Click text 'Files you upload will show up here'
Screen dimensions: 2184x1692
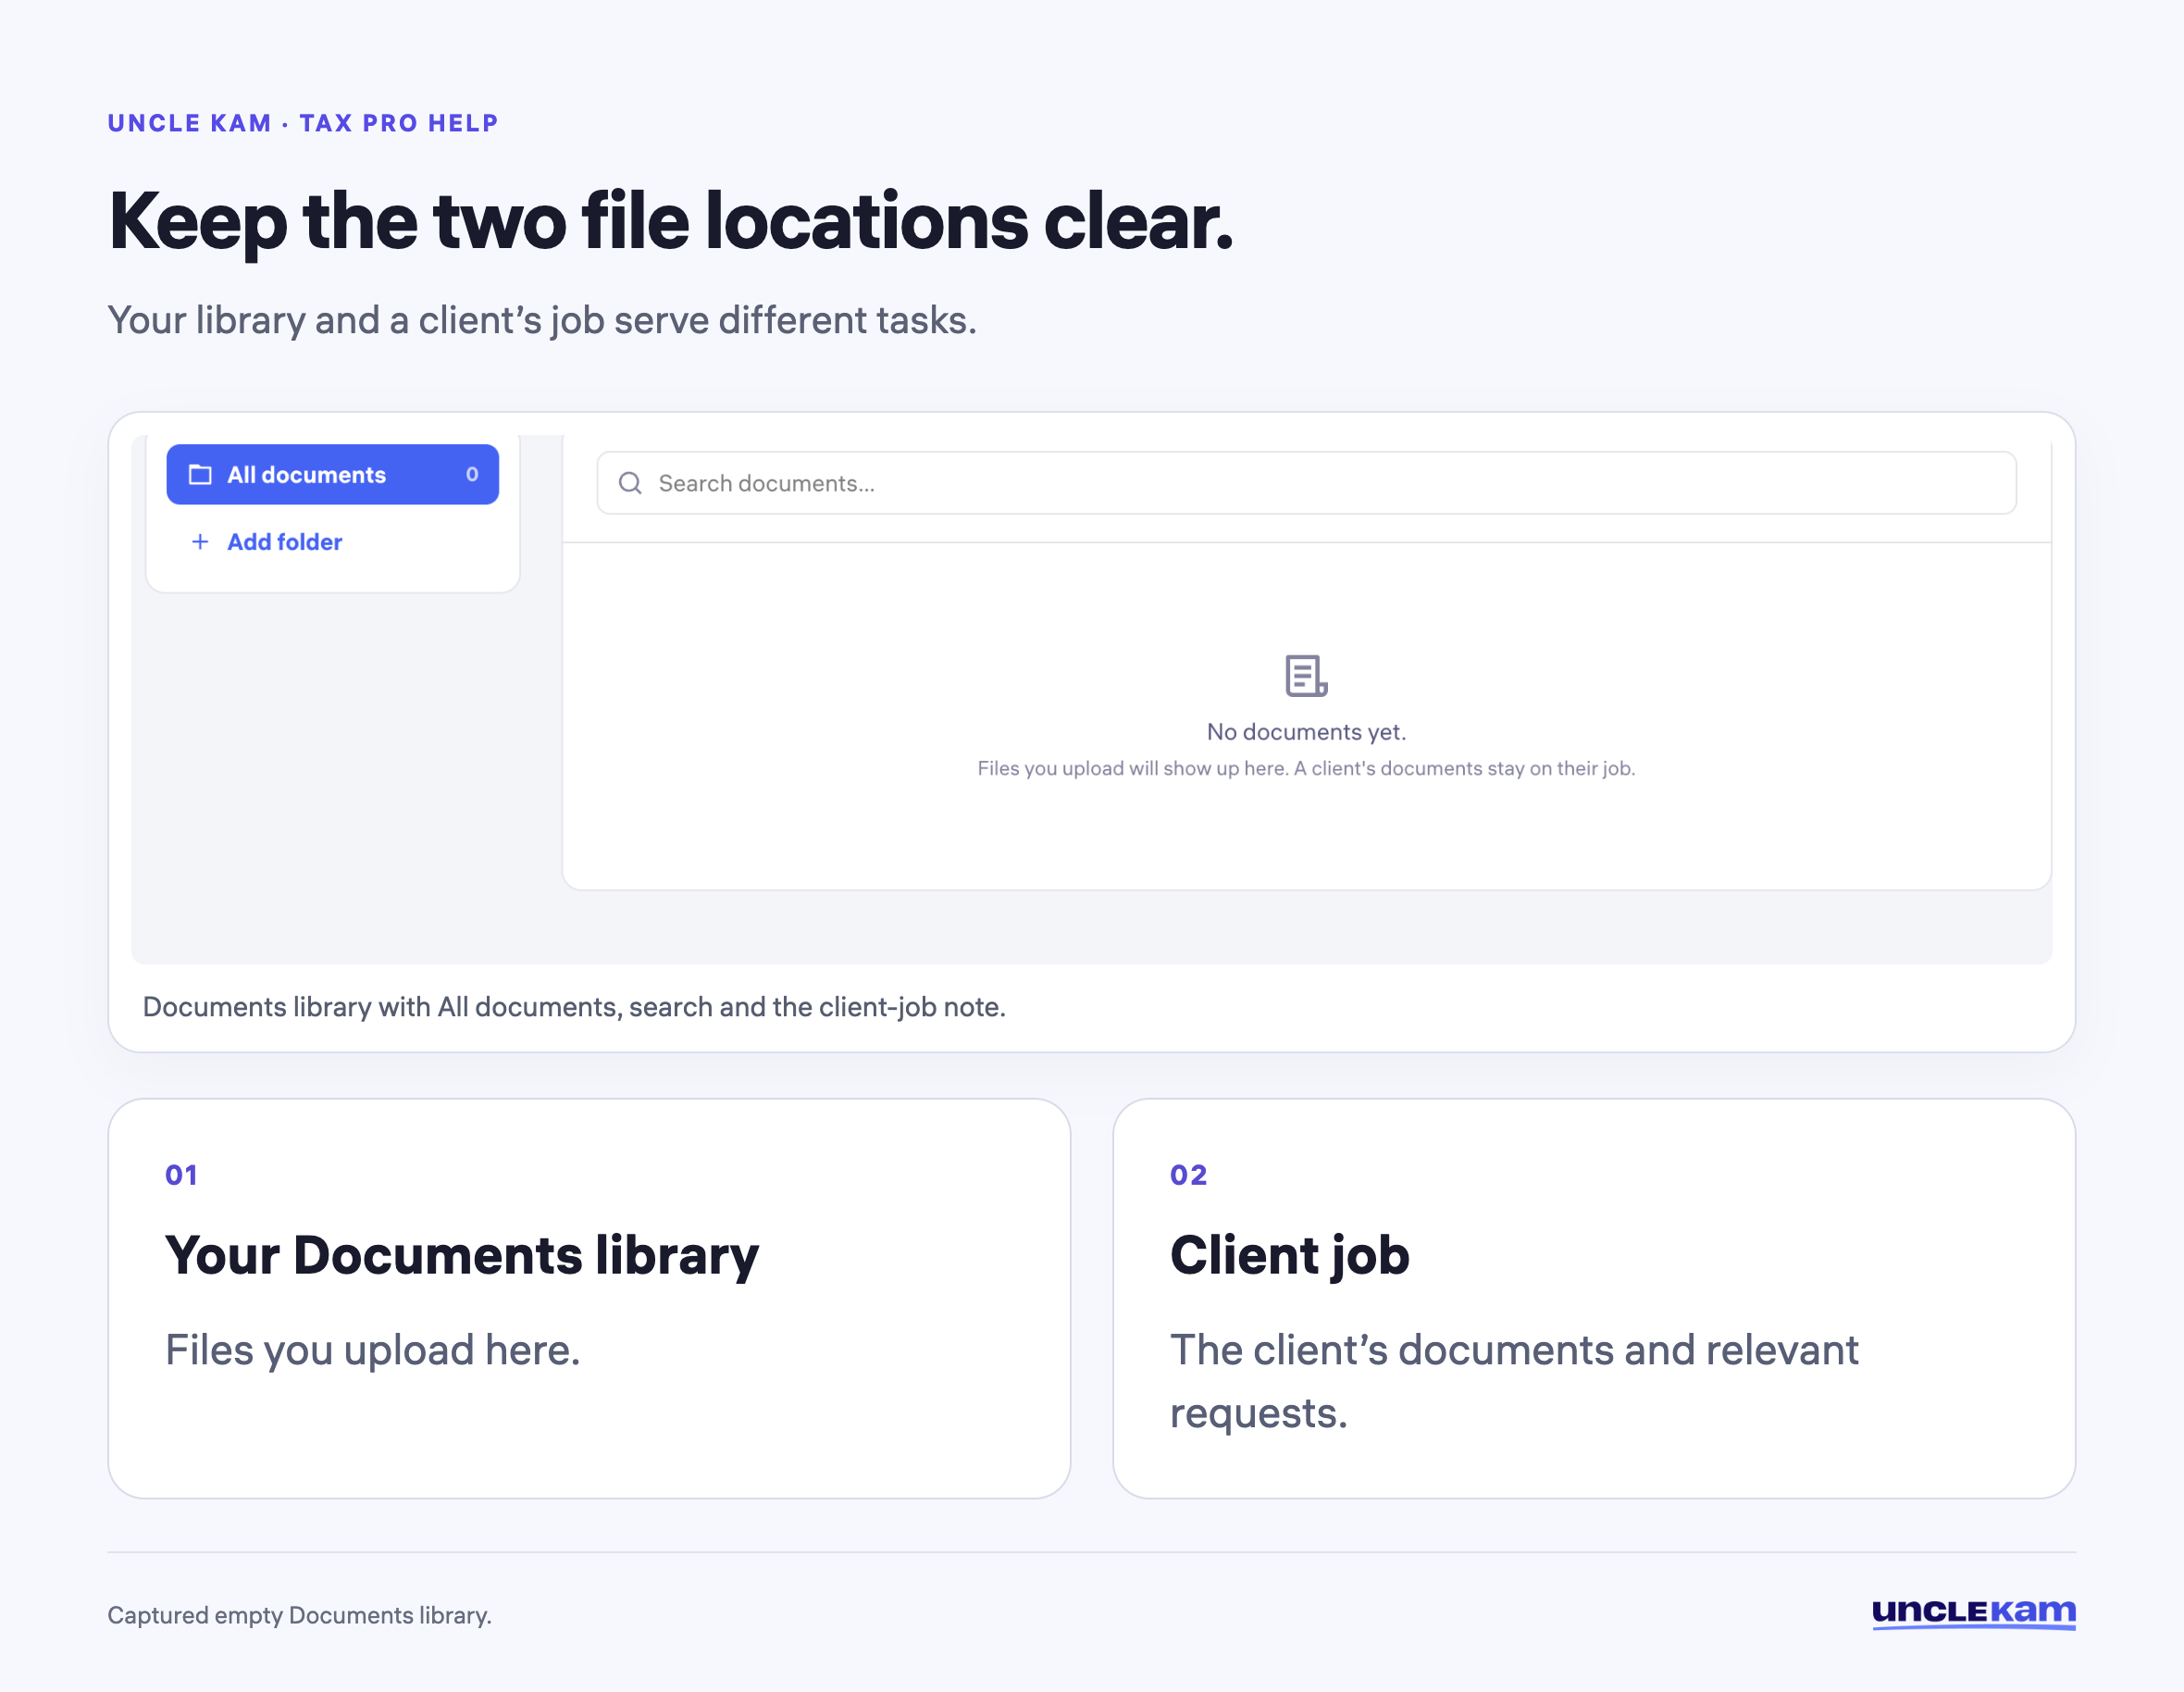coord(1132,768)
